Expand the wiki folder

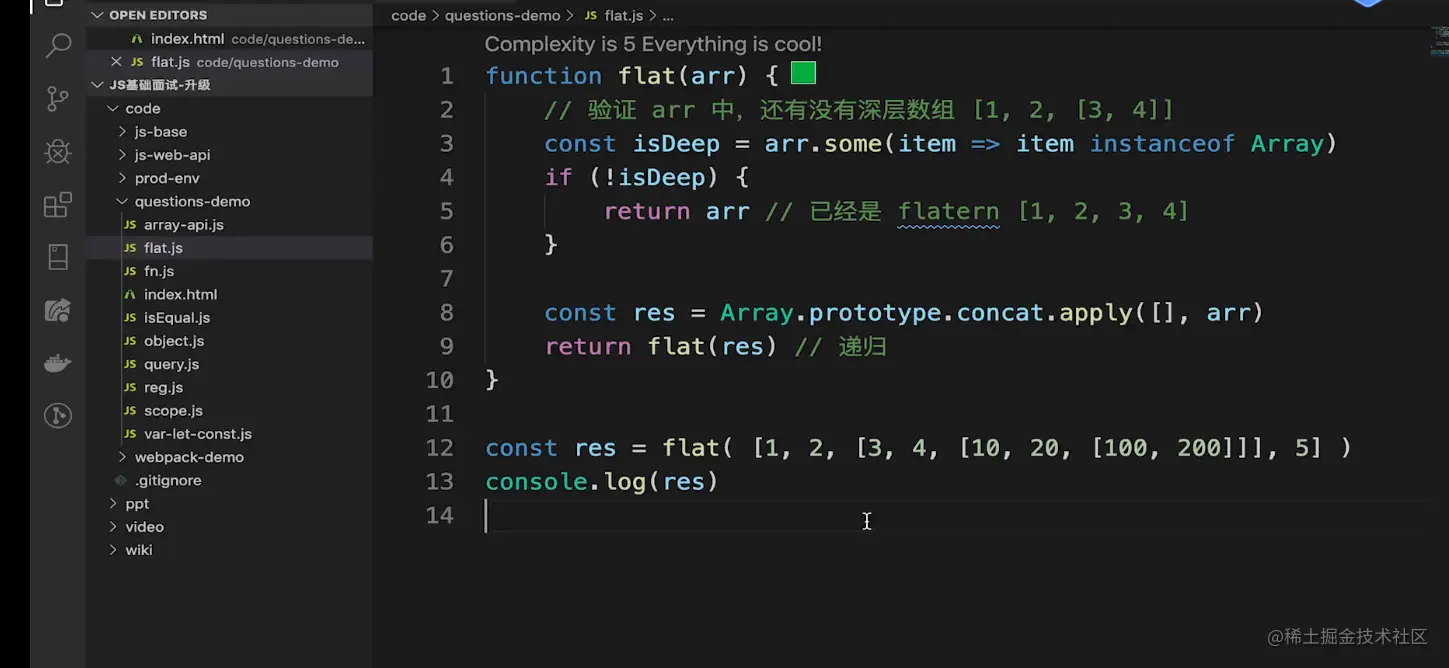point(113,550)
